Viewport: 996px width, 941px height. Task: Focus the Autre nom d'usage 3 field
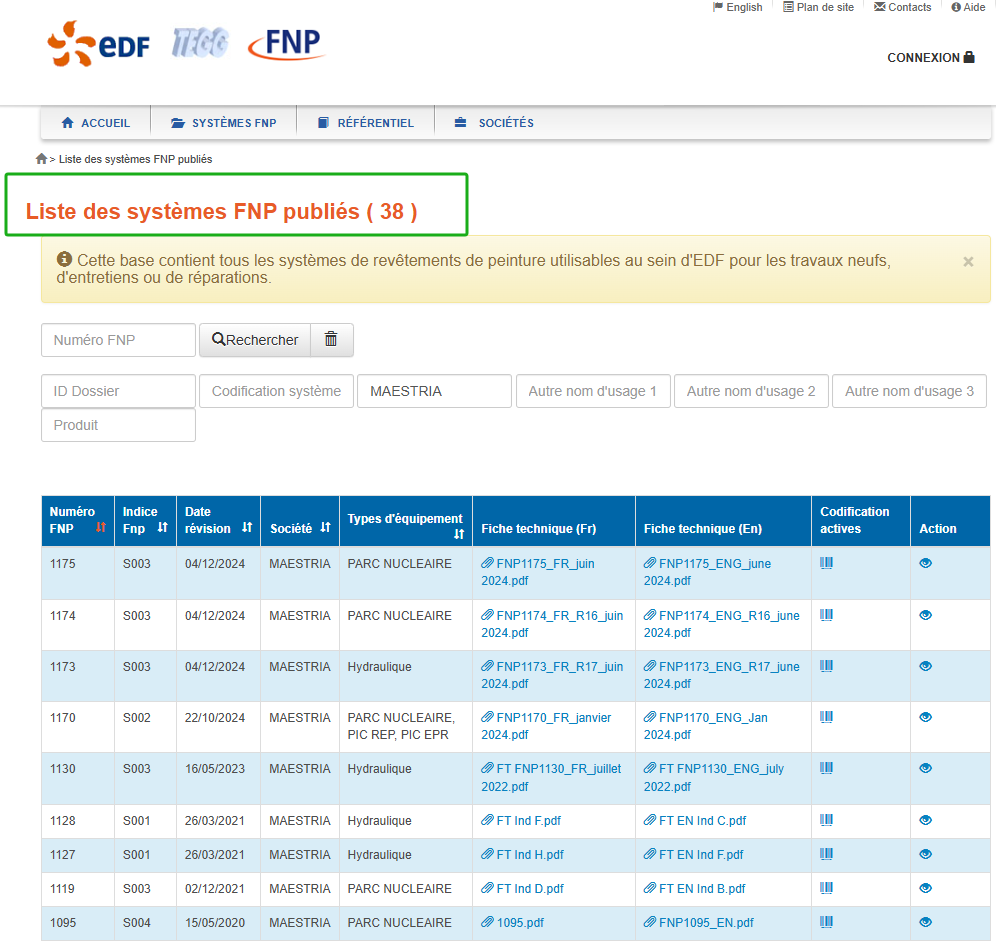[910, 391]
